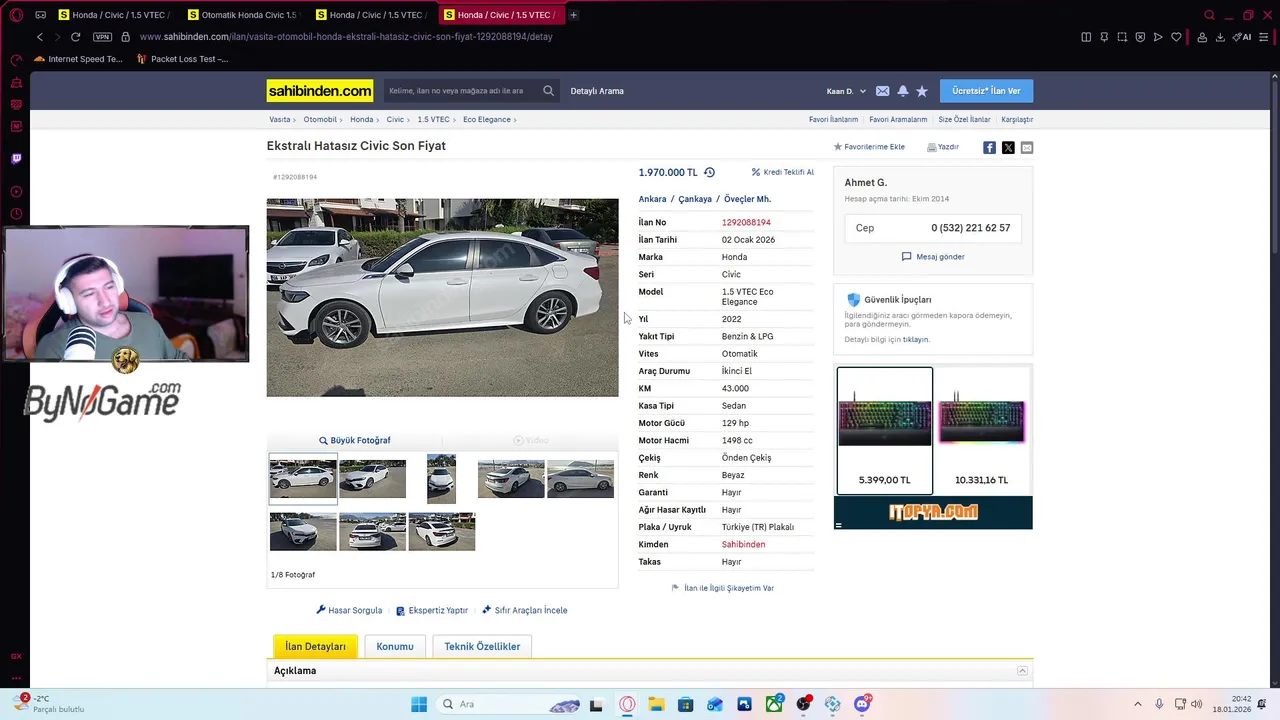Switch to Otomatik Honda Civic 1.5 tab
The height and width of the screenshot is (720, 1280).
click(247, 15)
